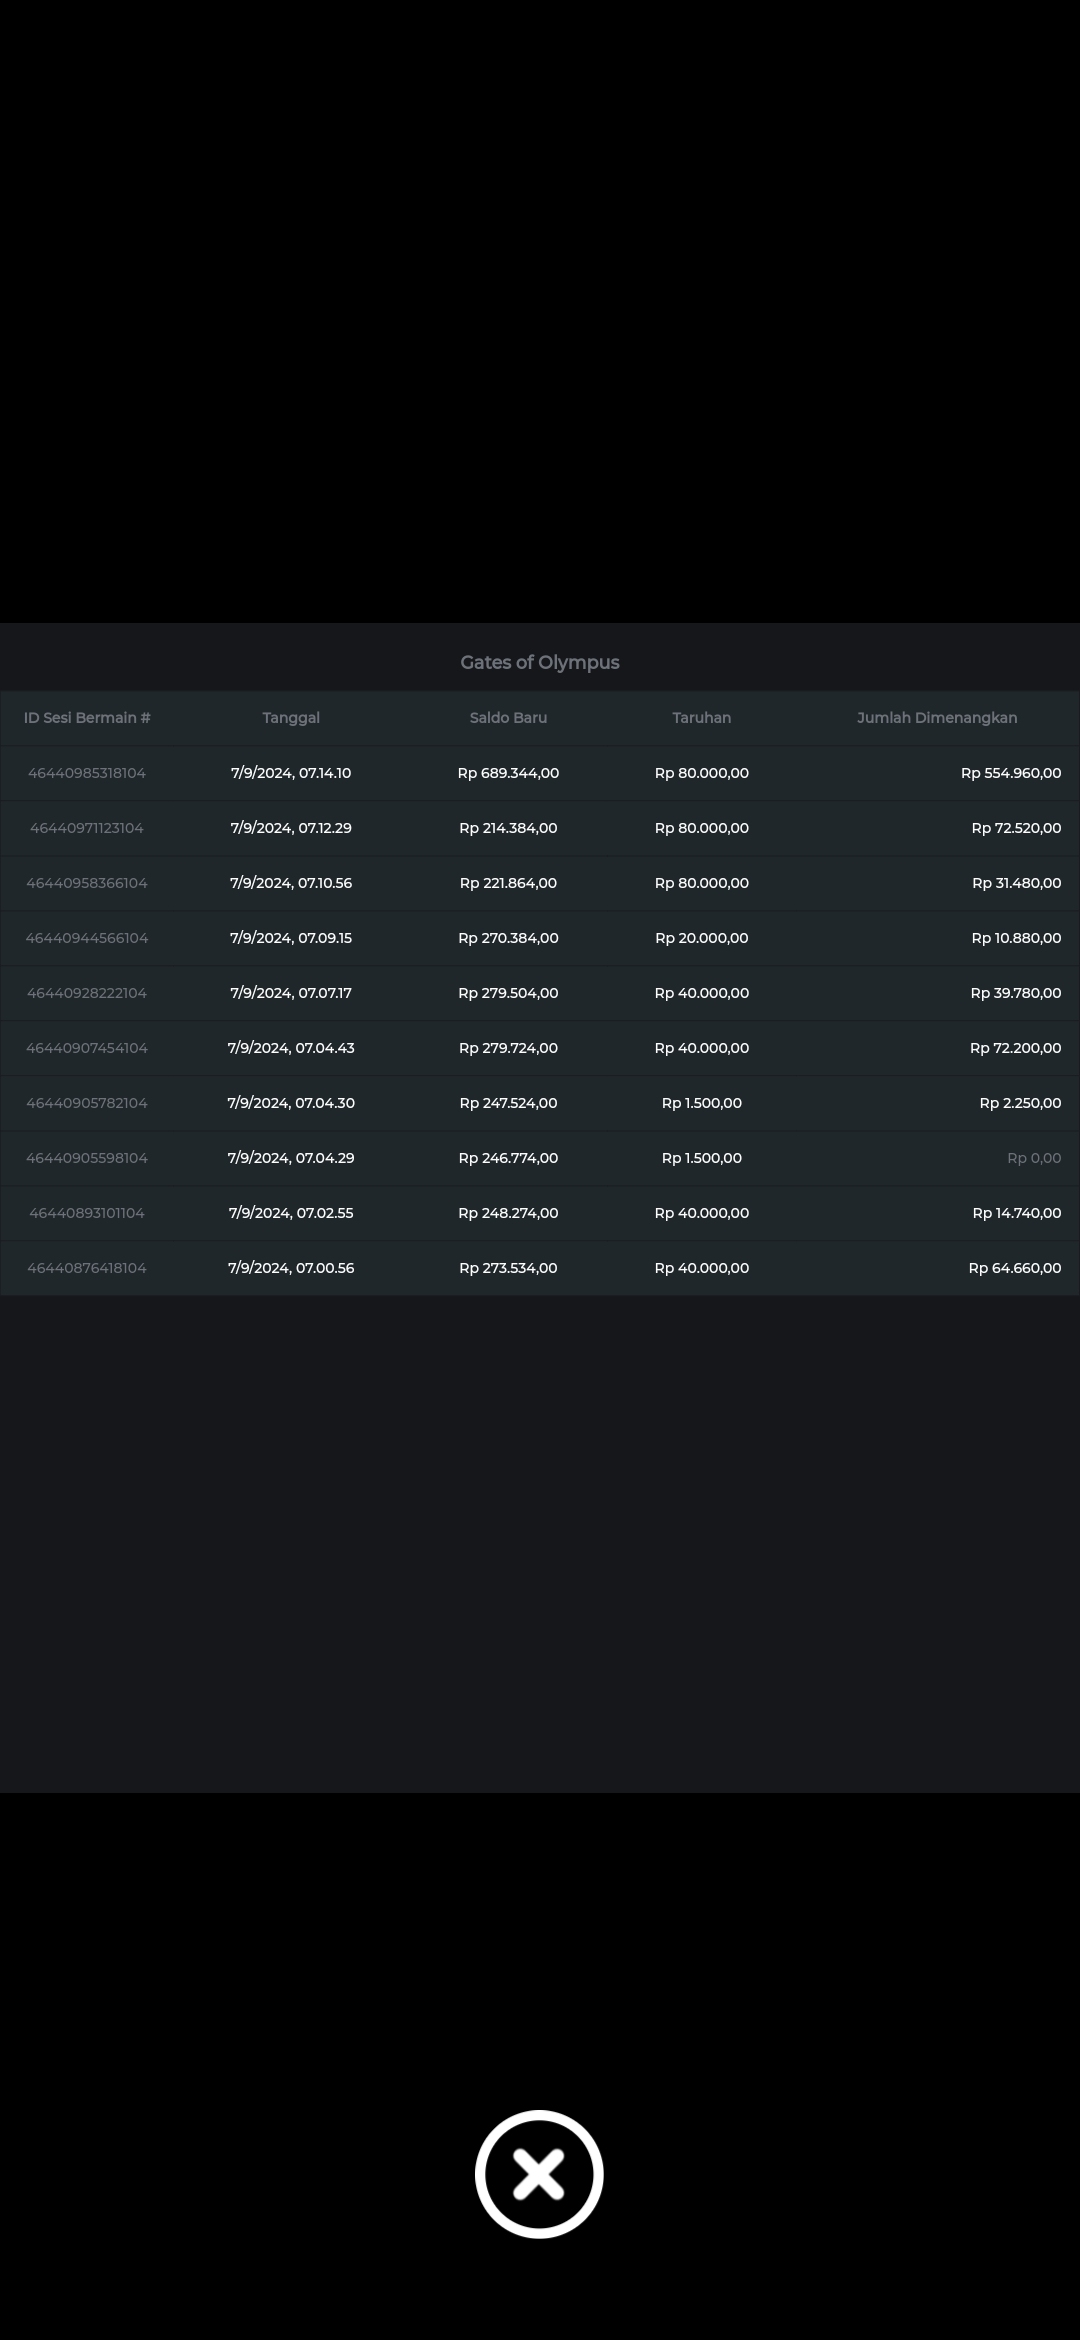Click balance Rp 246.774,00
The height and width of the screenshot is (2340, 1080).
[x=508, y=1158]
